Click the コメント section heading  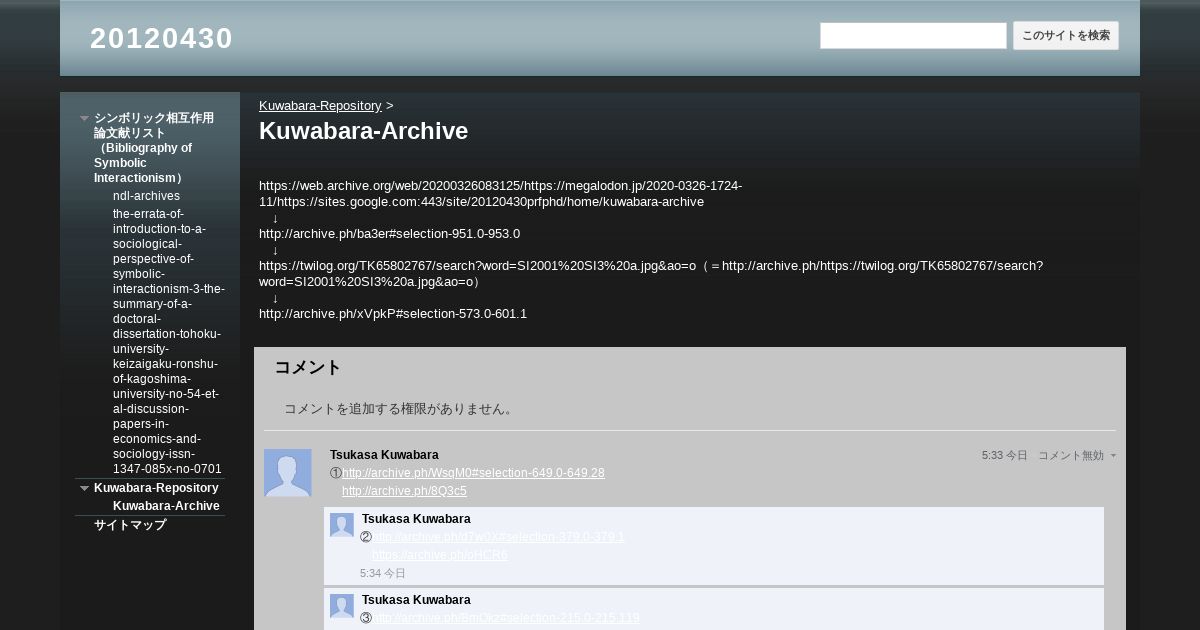pos(308,367)
